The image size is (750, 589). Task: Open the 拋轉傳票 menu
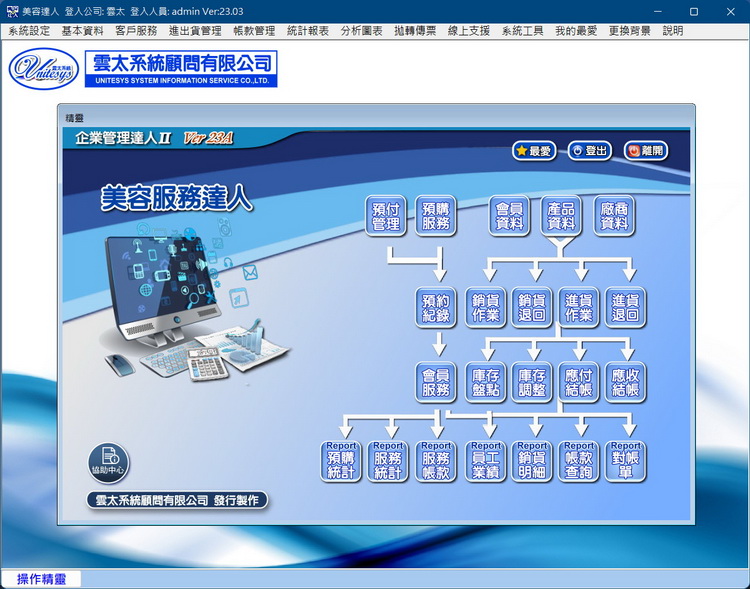click(415, 31)
